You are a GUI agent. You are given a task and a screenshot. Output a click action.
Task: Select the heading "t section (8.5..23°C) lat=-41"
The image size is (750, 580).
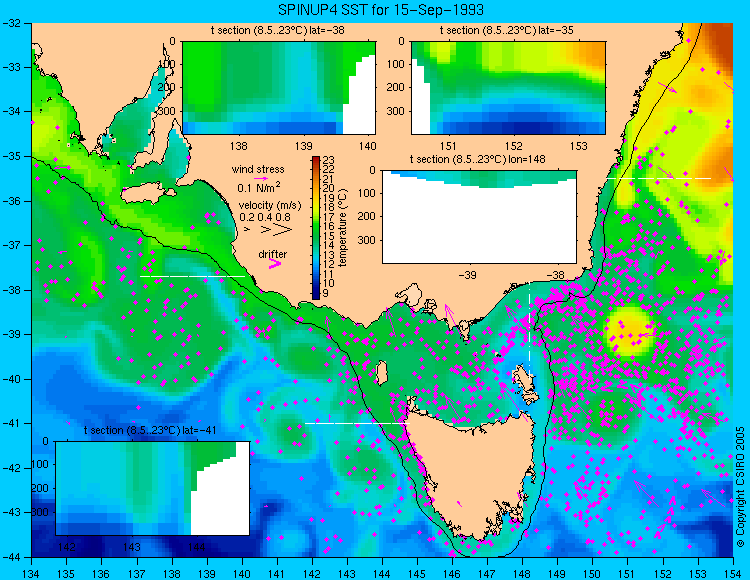coord(151,430)
